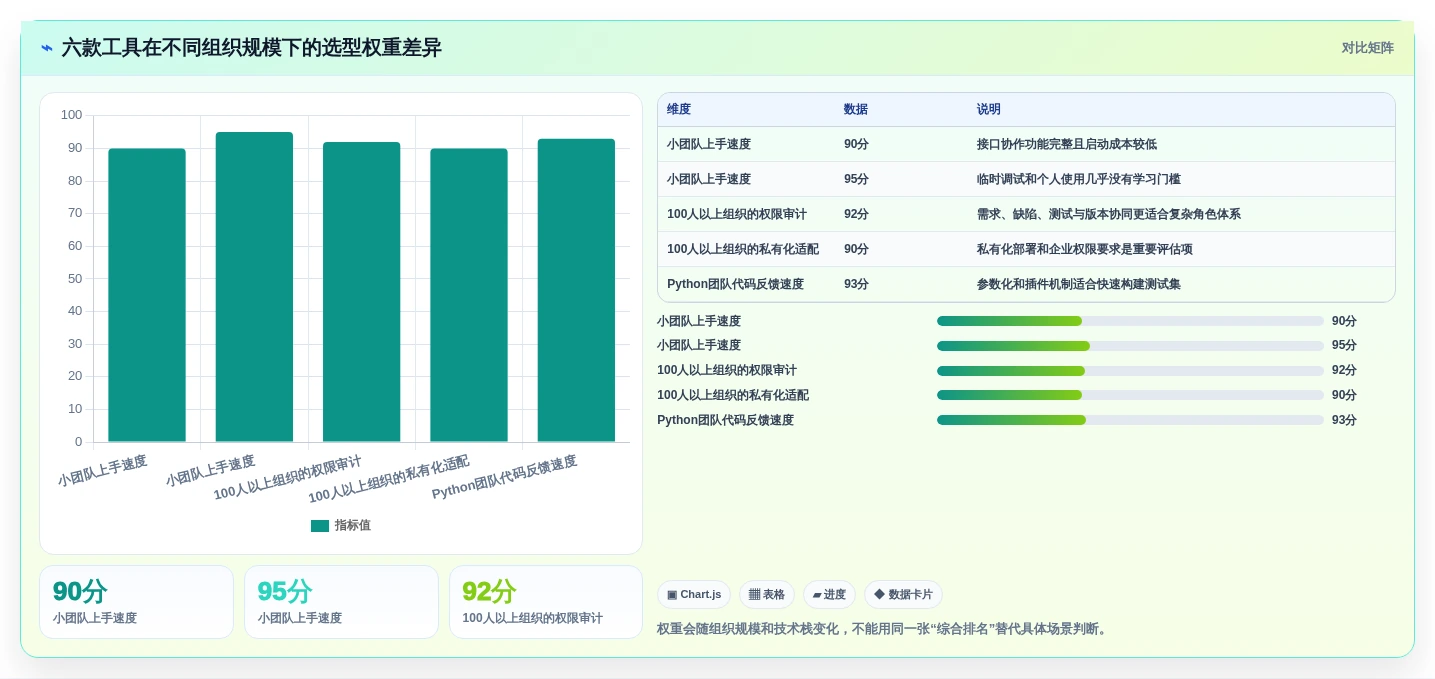Click the chart bar for 100人以上组织的私有化适配

pyautogui.click(x=469, y=295)
